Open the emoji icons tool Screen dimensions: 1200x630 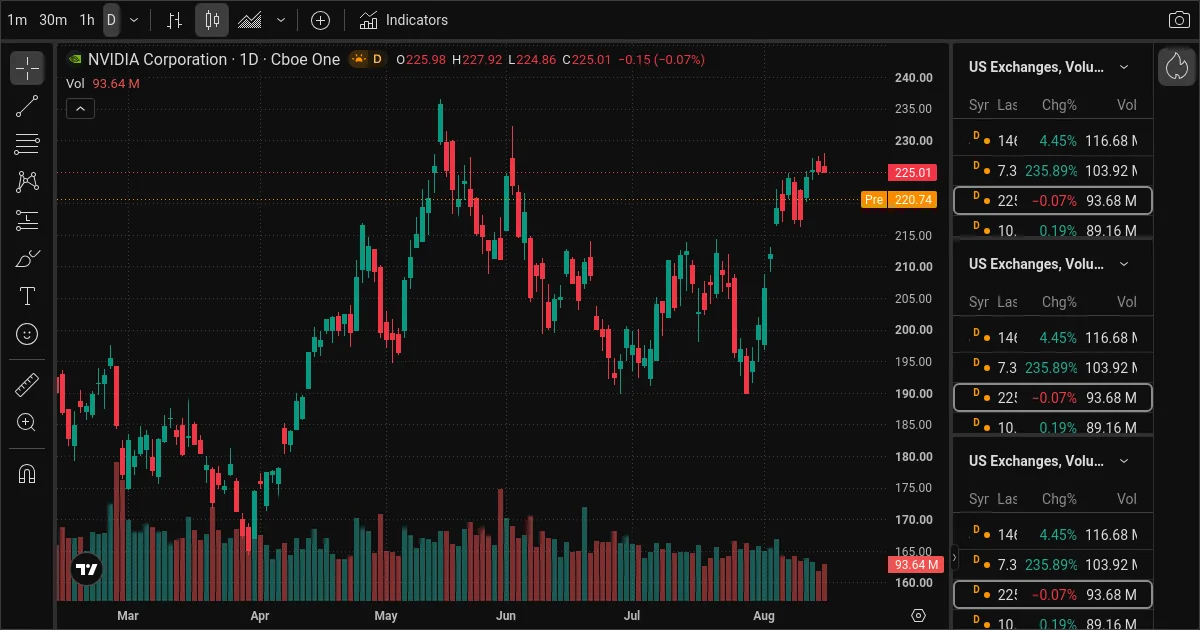click(x=27, y=334)
